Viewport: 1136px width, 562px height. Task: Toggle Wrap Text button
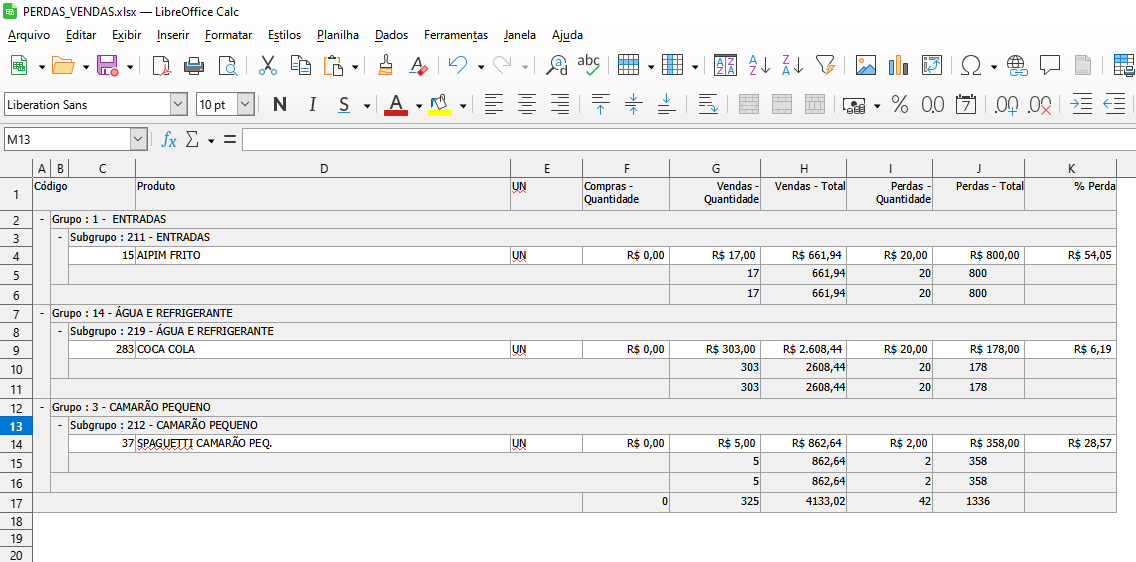click(707, 104)
